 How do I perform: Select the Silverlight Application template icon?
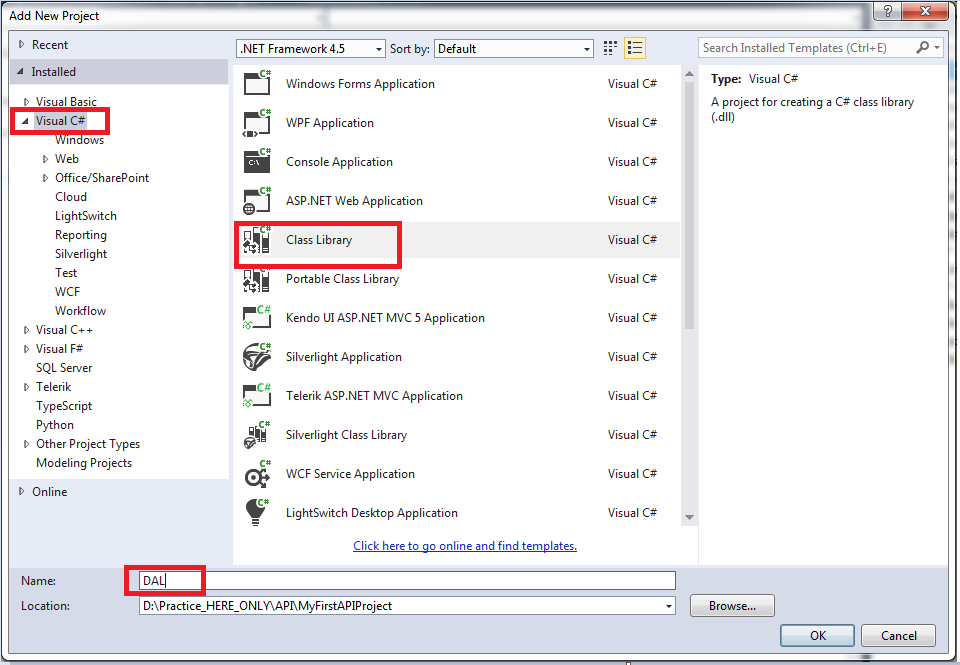257,357
